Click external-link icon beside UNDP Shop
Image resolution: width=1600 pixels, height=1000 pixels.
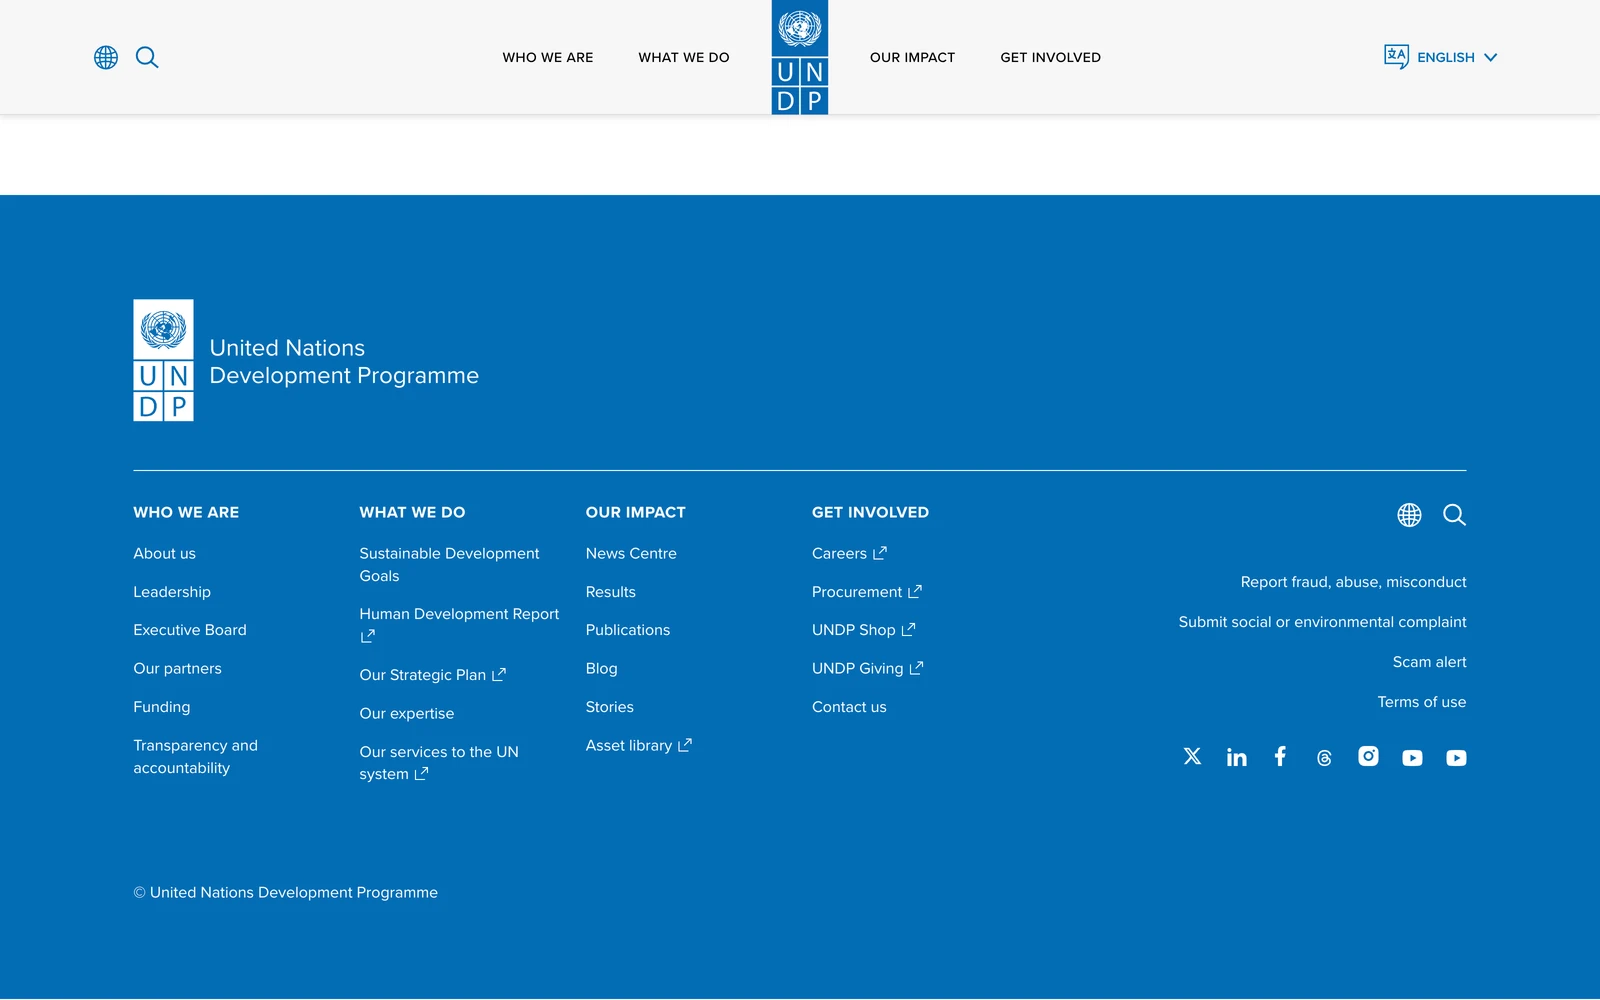908,630
